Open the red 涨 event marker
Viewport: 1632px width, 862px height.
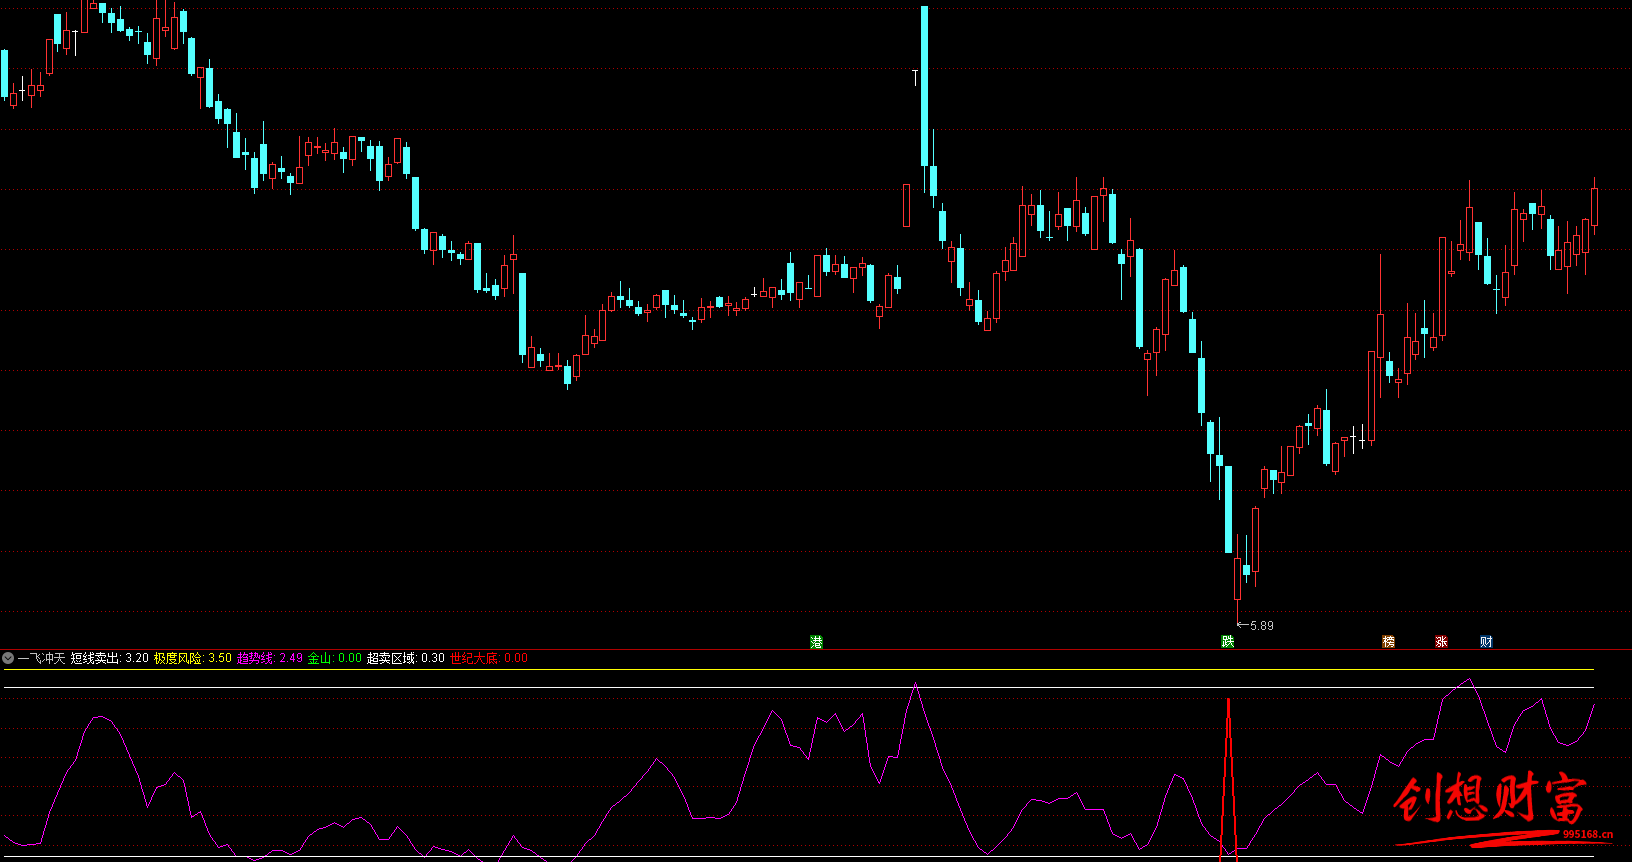coord(1441,642)
